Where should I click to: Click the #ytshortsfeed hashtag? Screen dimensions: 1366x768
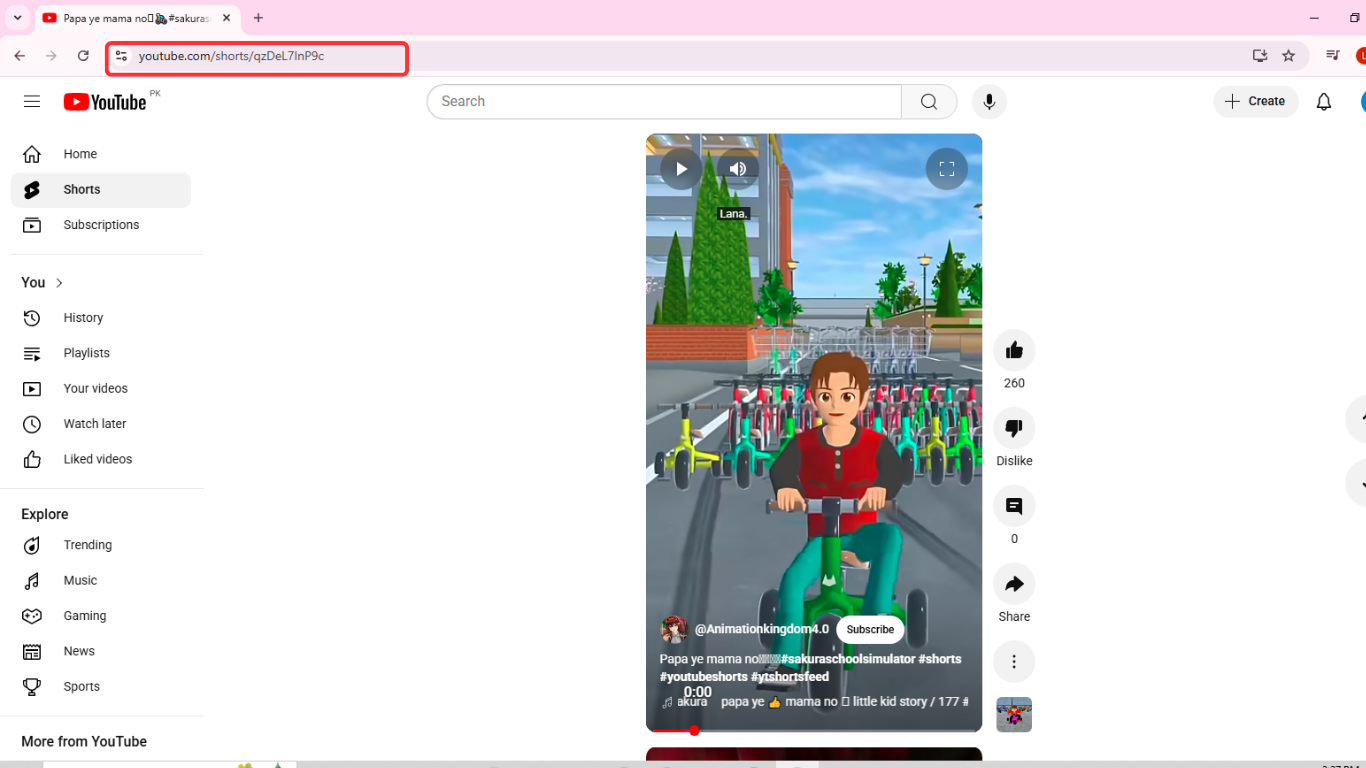point(790,677)
